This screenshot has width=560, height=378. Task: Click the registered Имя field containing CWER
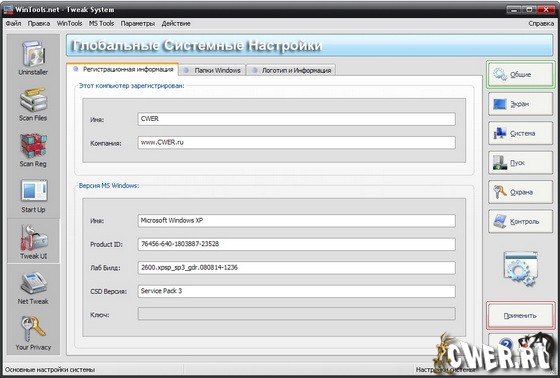point(296,119)
